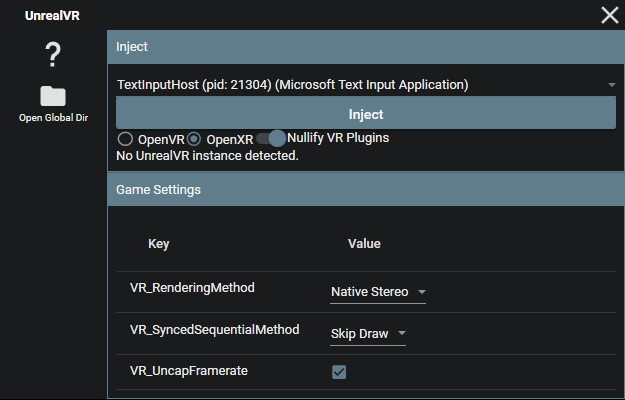The height and width of the screenshot is (400, 625).
Task: Click the question mark help icon
Action: (53, 56)
